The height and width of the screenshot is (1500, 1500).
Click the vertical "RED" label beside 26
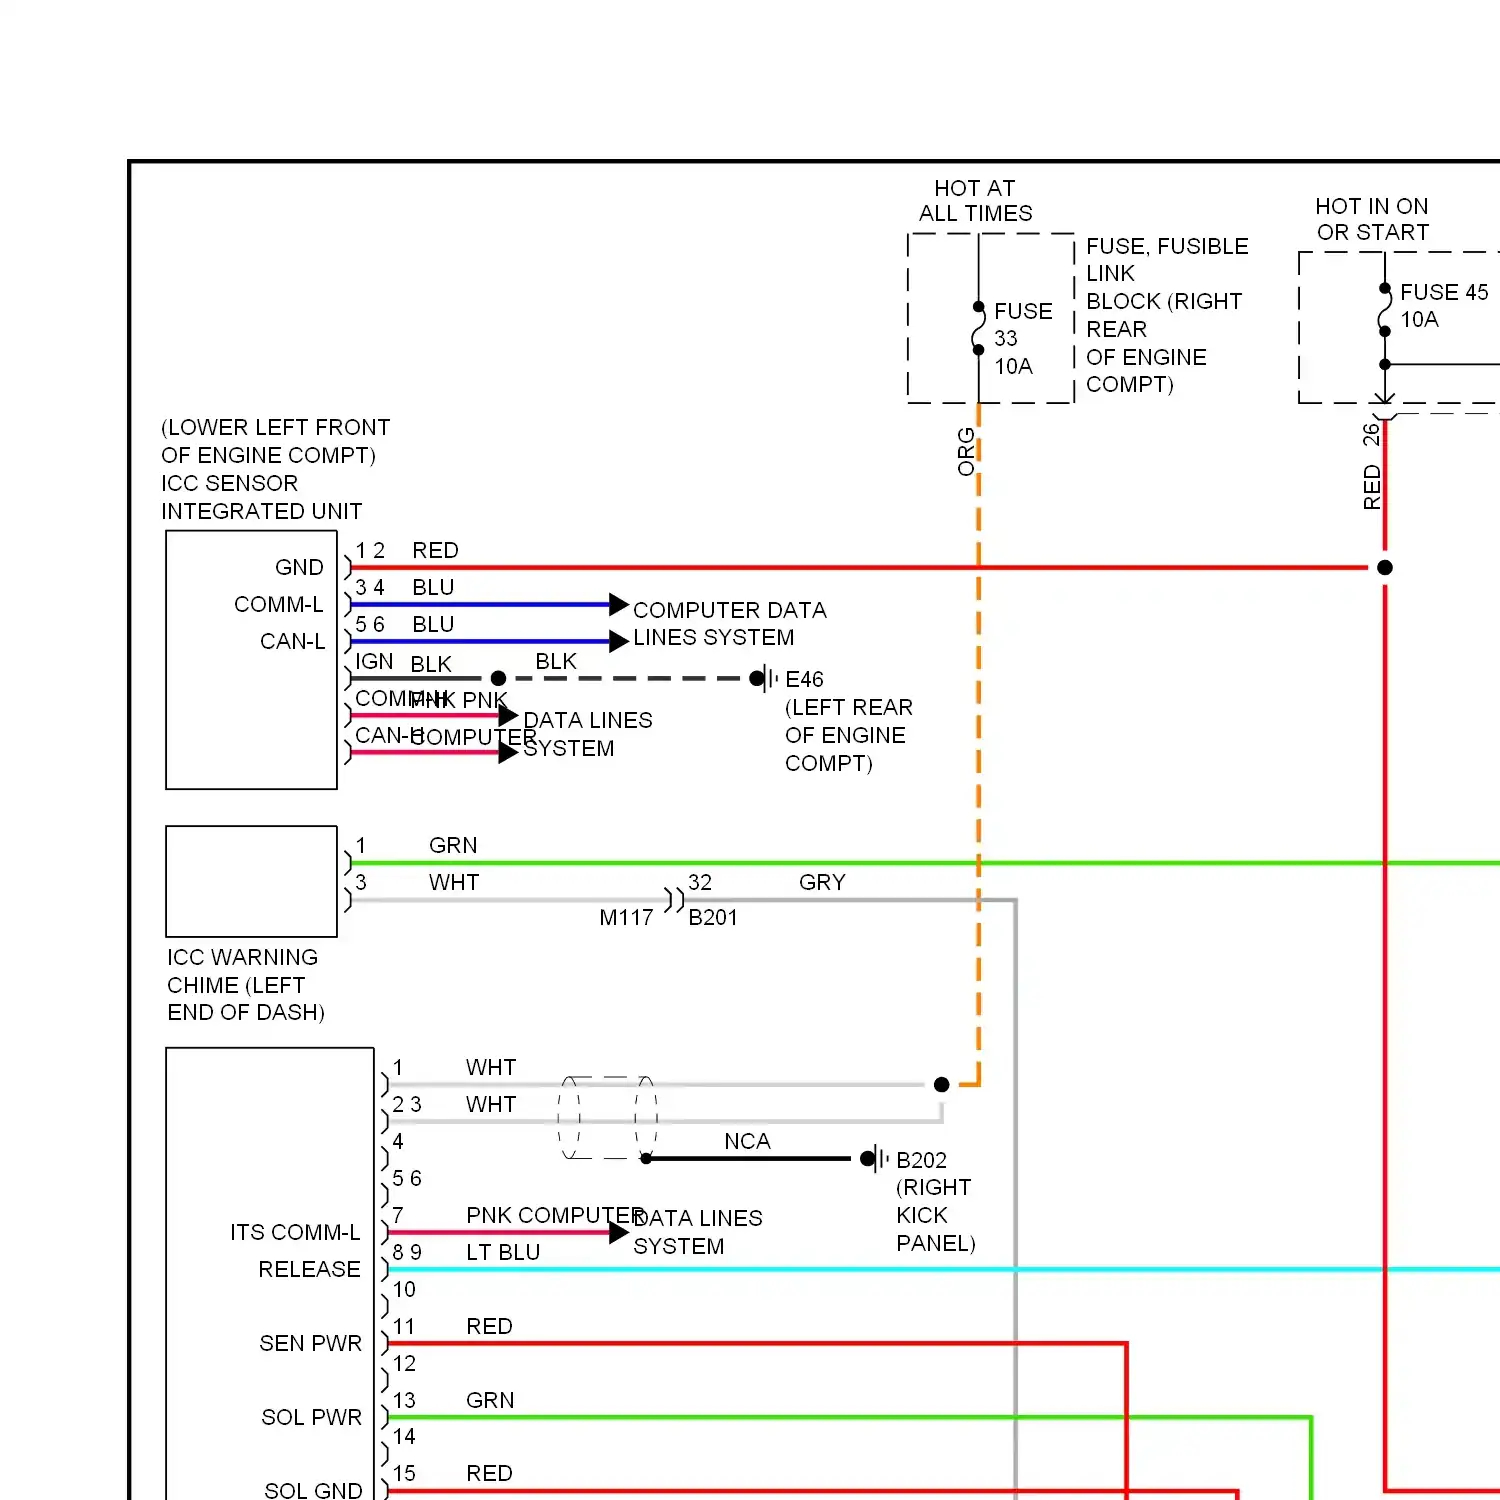point(1372,487)
